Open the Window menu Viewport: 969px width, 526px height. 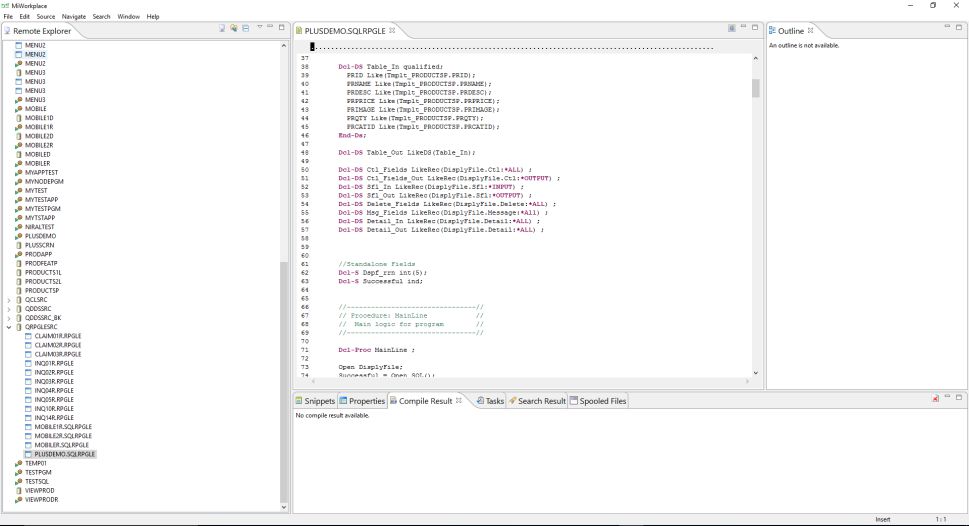click(129, 17)
